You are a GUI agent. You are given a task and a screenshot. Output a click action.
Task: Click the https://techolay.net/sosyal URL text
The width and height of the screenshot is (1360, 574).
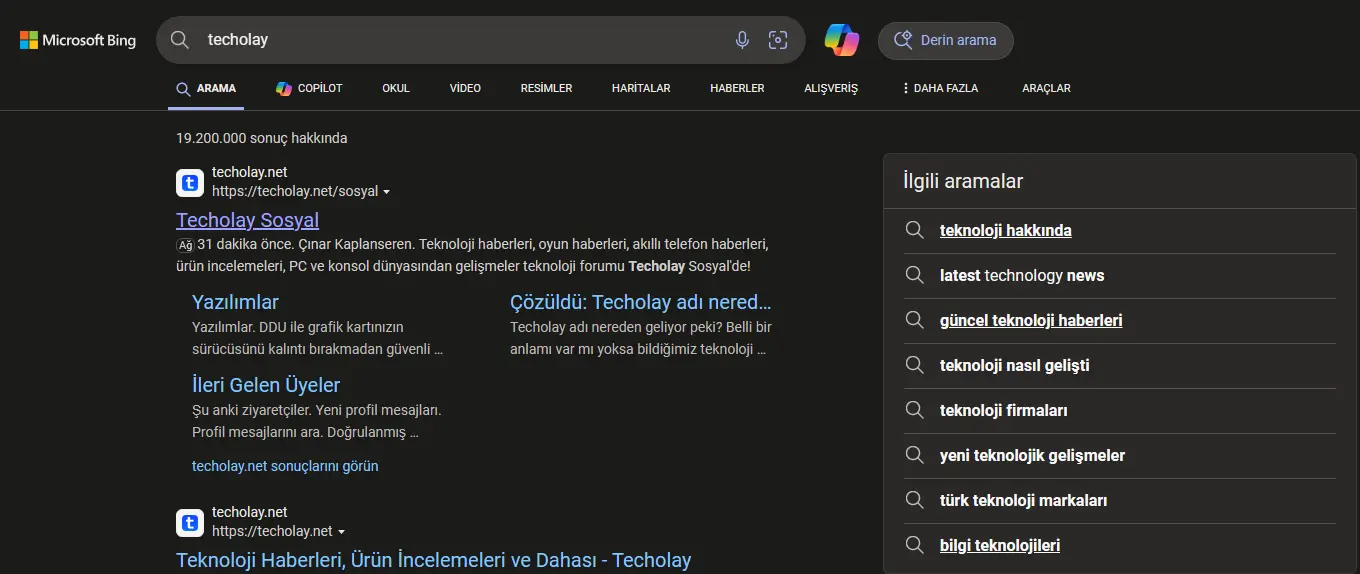point(295,191)
